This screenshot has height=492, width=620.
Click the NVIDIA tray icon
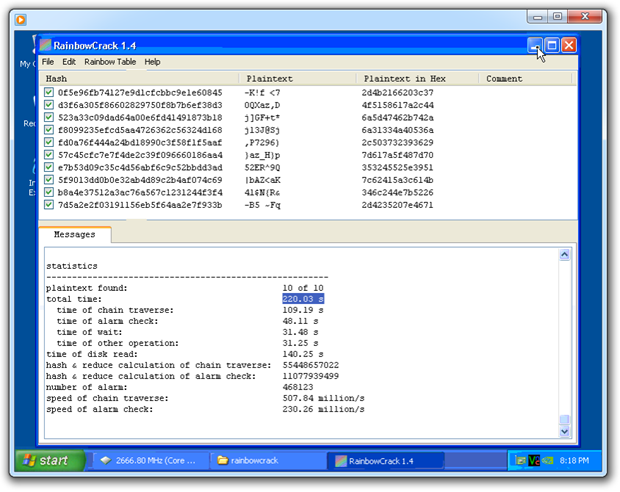tap(548, 460)
